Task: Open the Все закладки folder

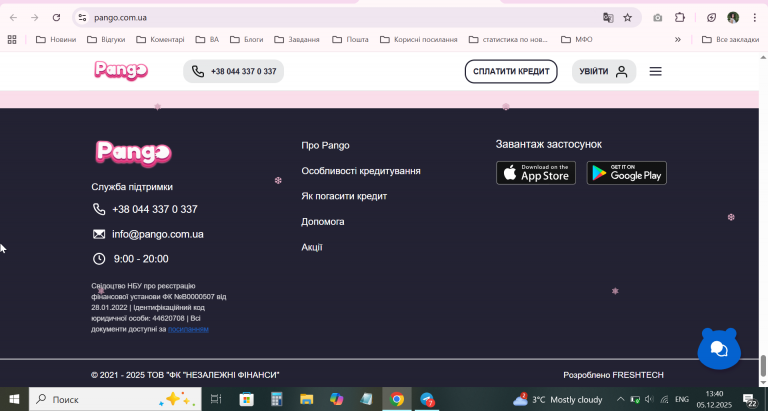Action: coord(730,40)
